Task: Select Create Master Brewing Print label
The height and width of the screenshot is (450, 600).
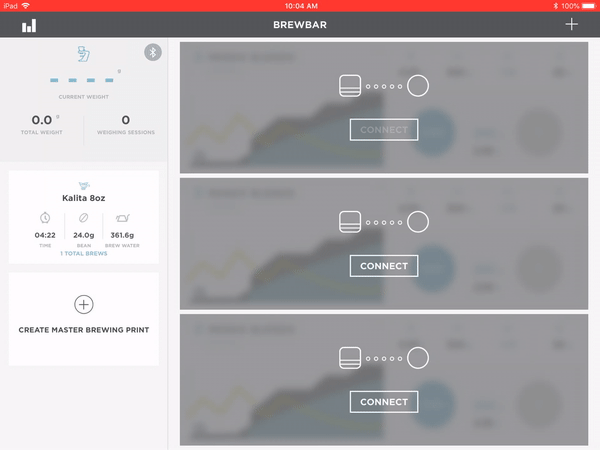Action: pos(84,329)
